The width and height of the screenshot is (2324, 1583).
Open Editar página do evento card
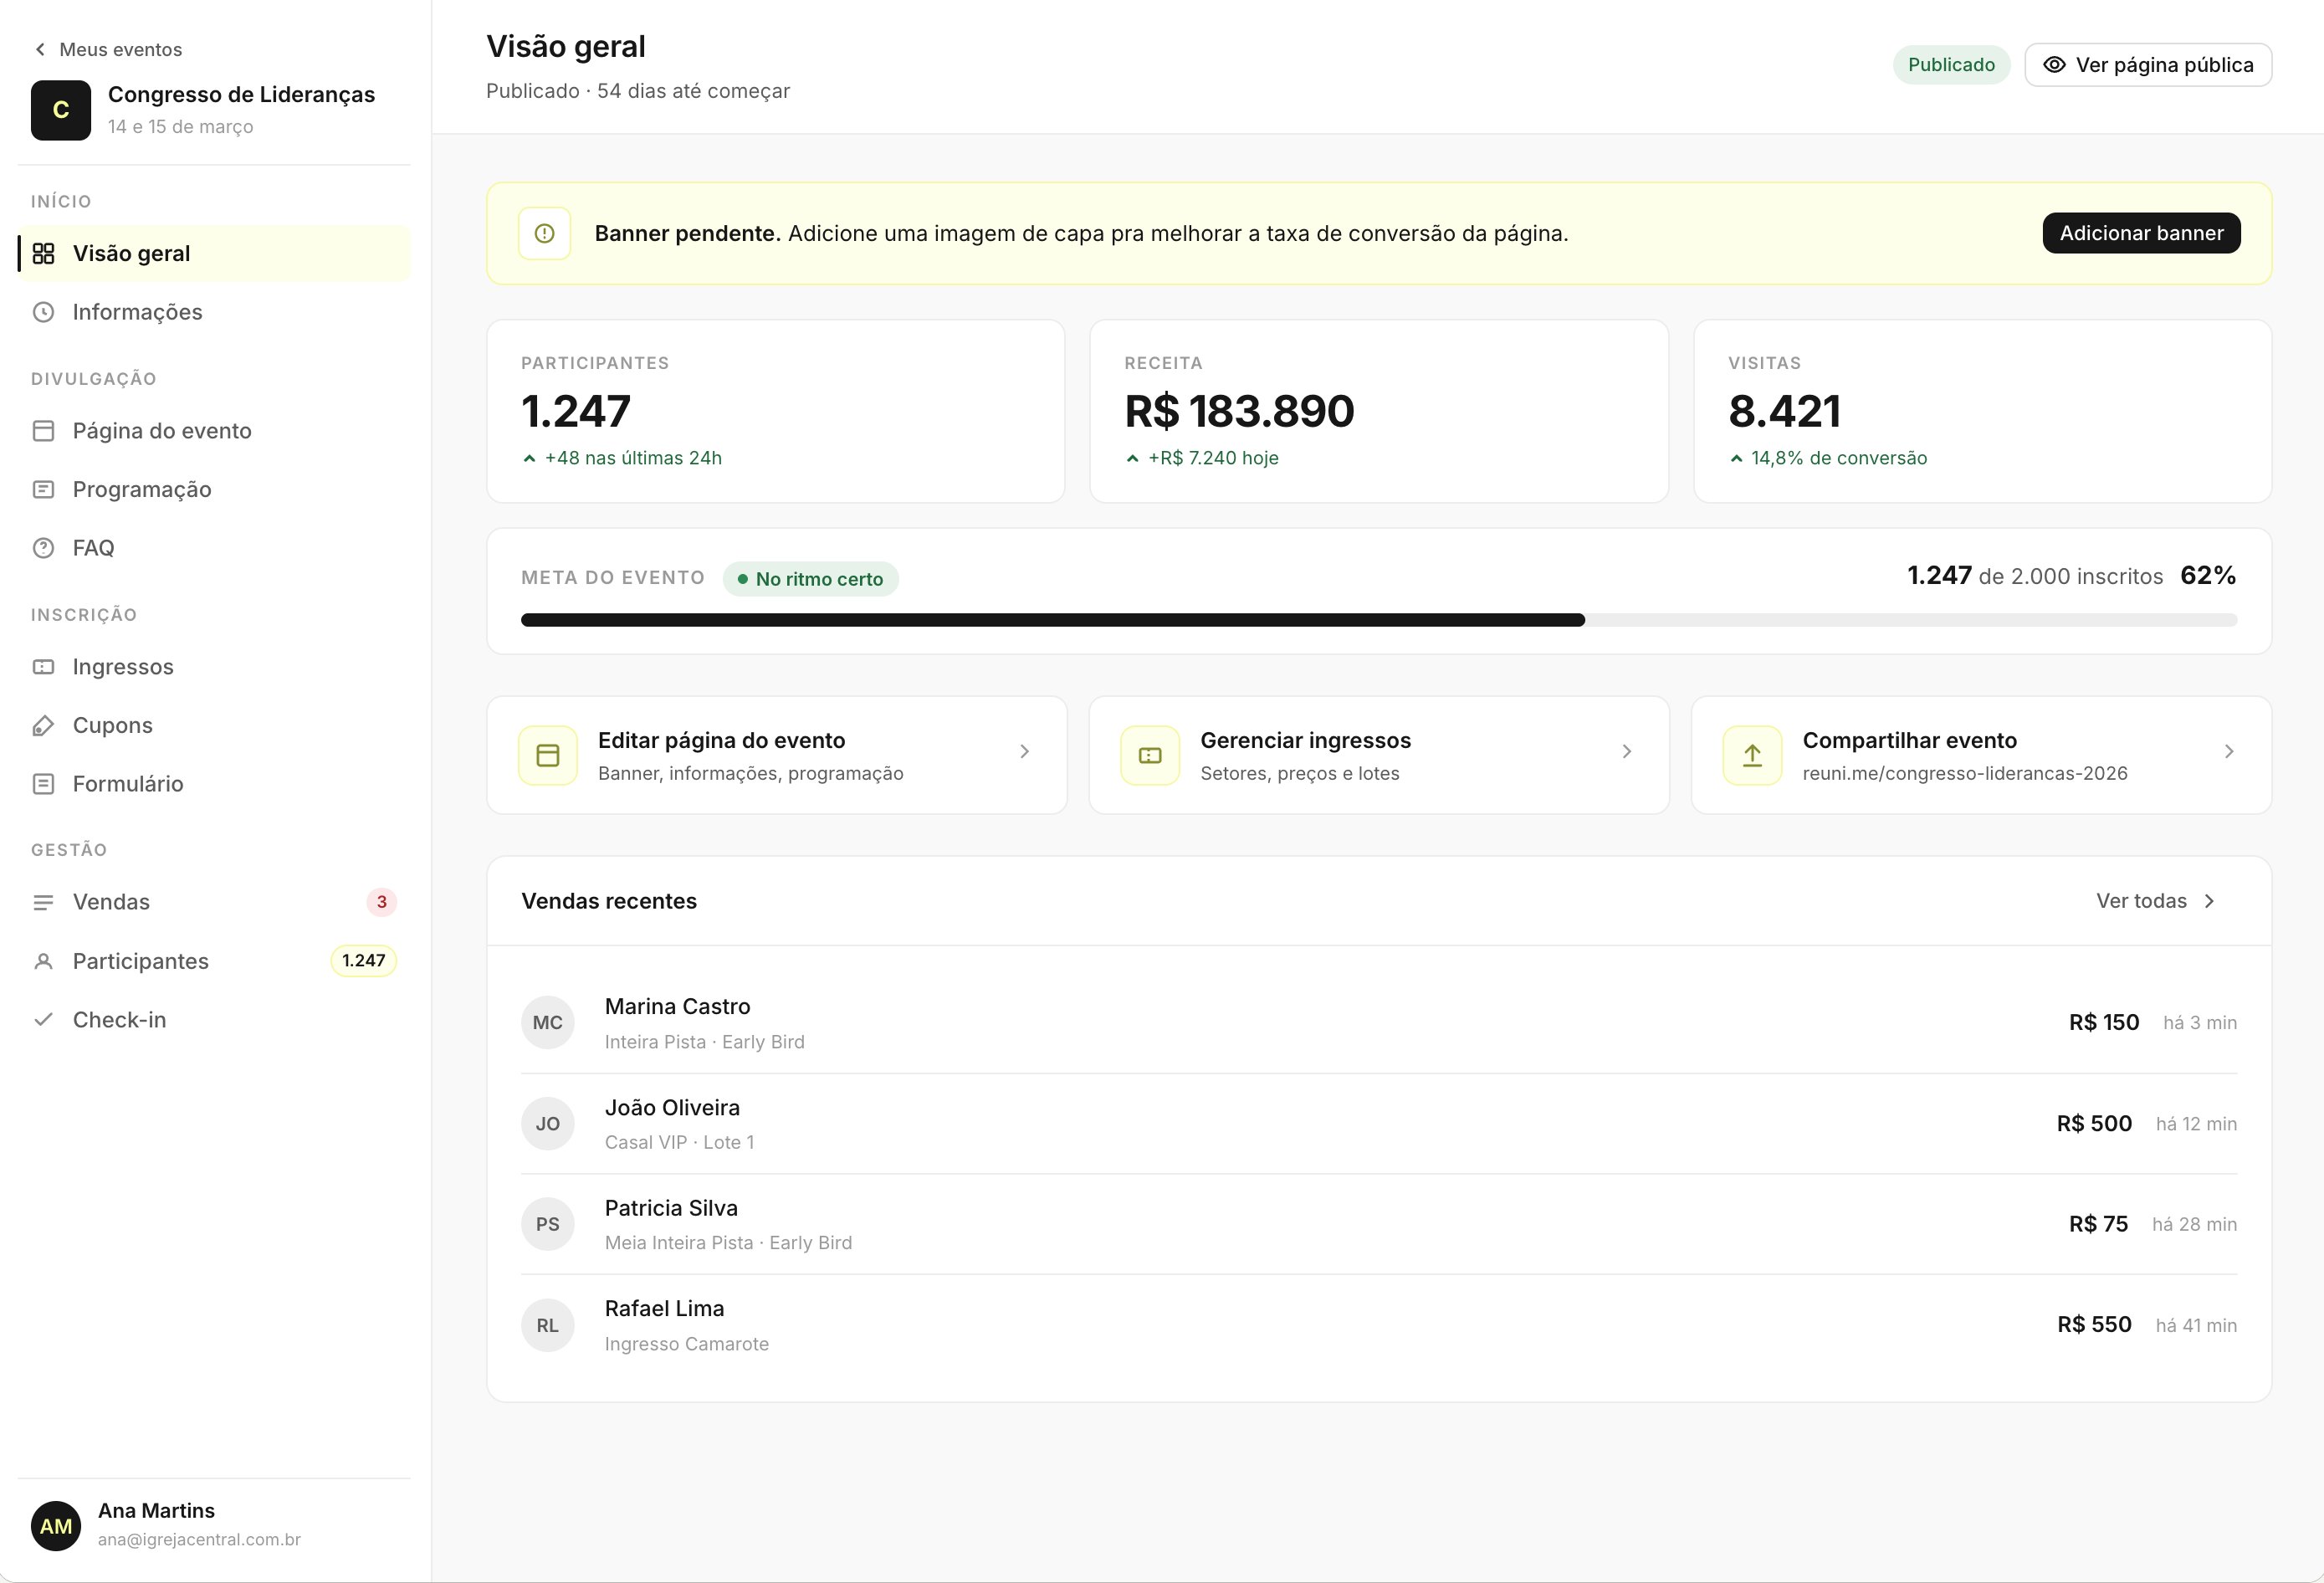777,755
